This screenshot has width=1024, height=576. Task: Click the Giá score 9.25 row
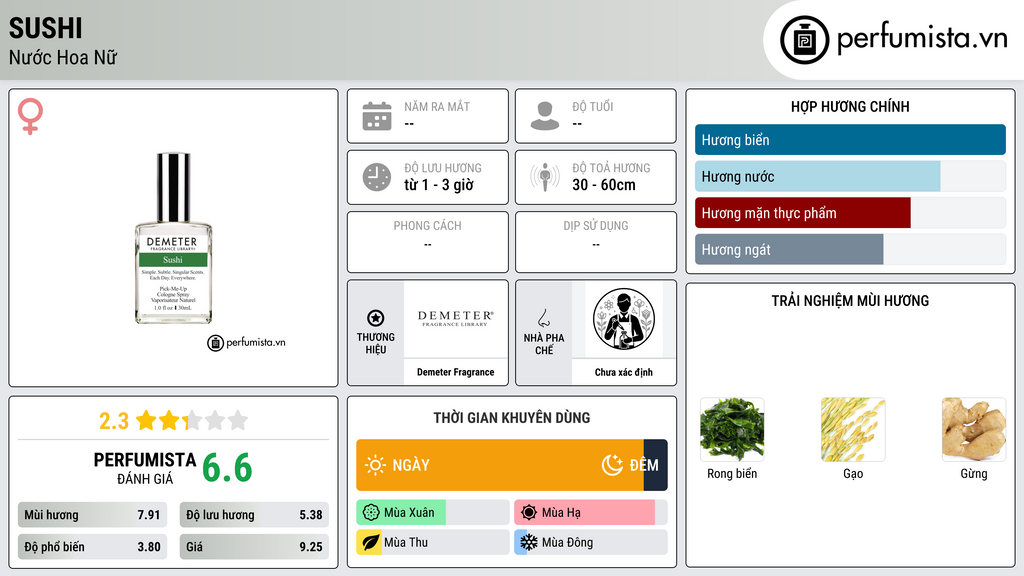coord(254,547)
